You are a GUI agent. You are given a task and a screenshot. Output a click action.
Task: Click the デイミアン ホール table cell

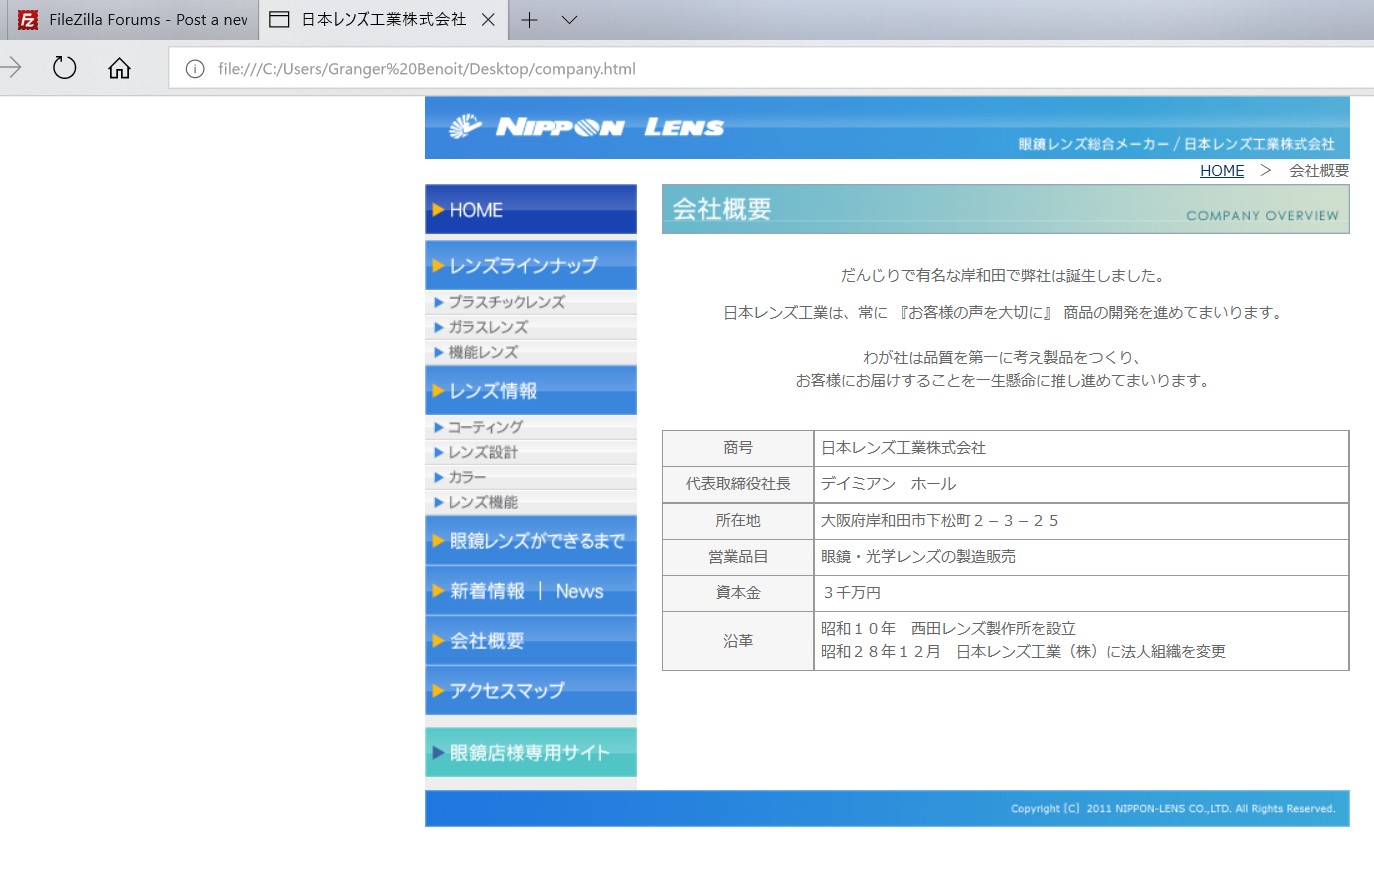[x=1081, y=484]
